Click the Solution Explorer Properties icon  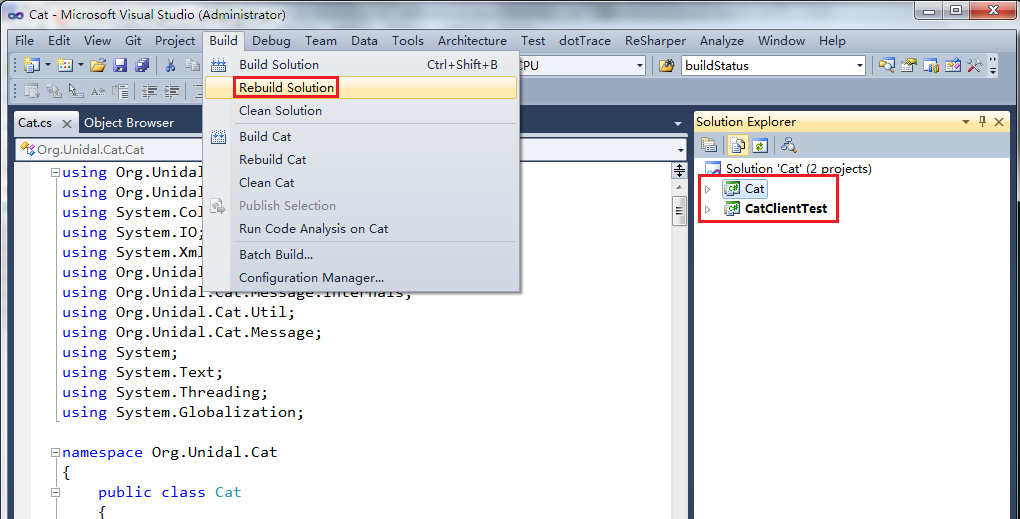pos(708,145)
